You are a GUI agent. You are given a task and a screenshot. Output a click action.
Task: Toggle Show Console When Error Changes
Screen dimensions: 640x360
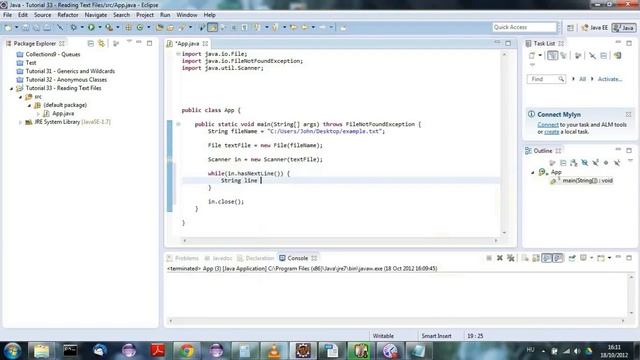click(x=558, y=258)
